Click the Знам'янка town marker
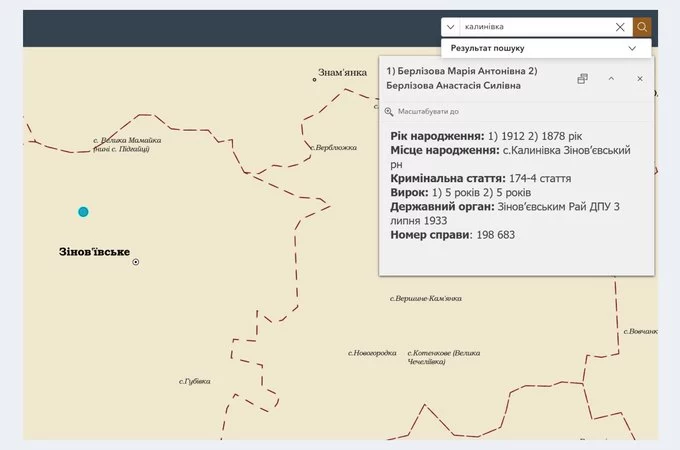680x450 pixels. [314, 80]
